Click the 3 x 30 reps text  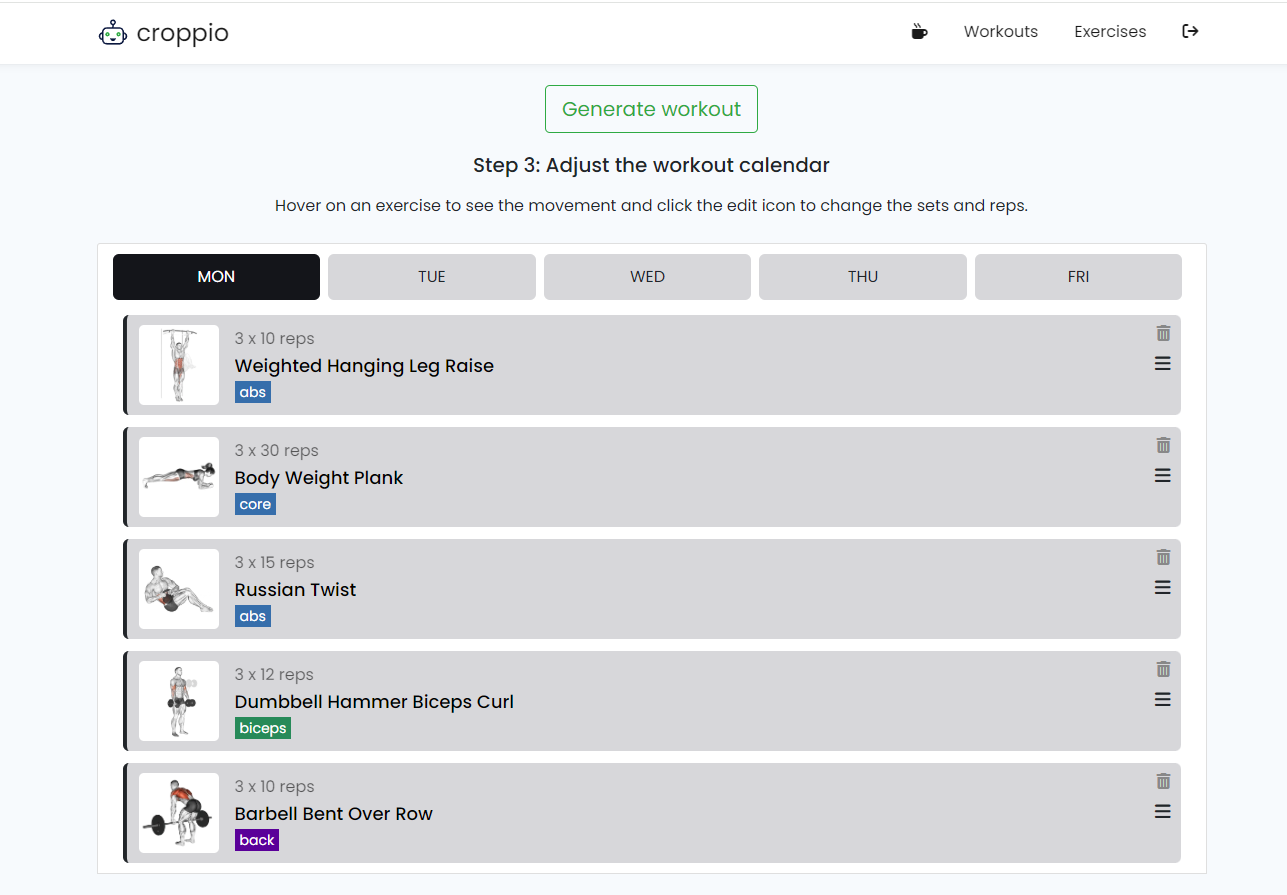click(x=277, y=451)
